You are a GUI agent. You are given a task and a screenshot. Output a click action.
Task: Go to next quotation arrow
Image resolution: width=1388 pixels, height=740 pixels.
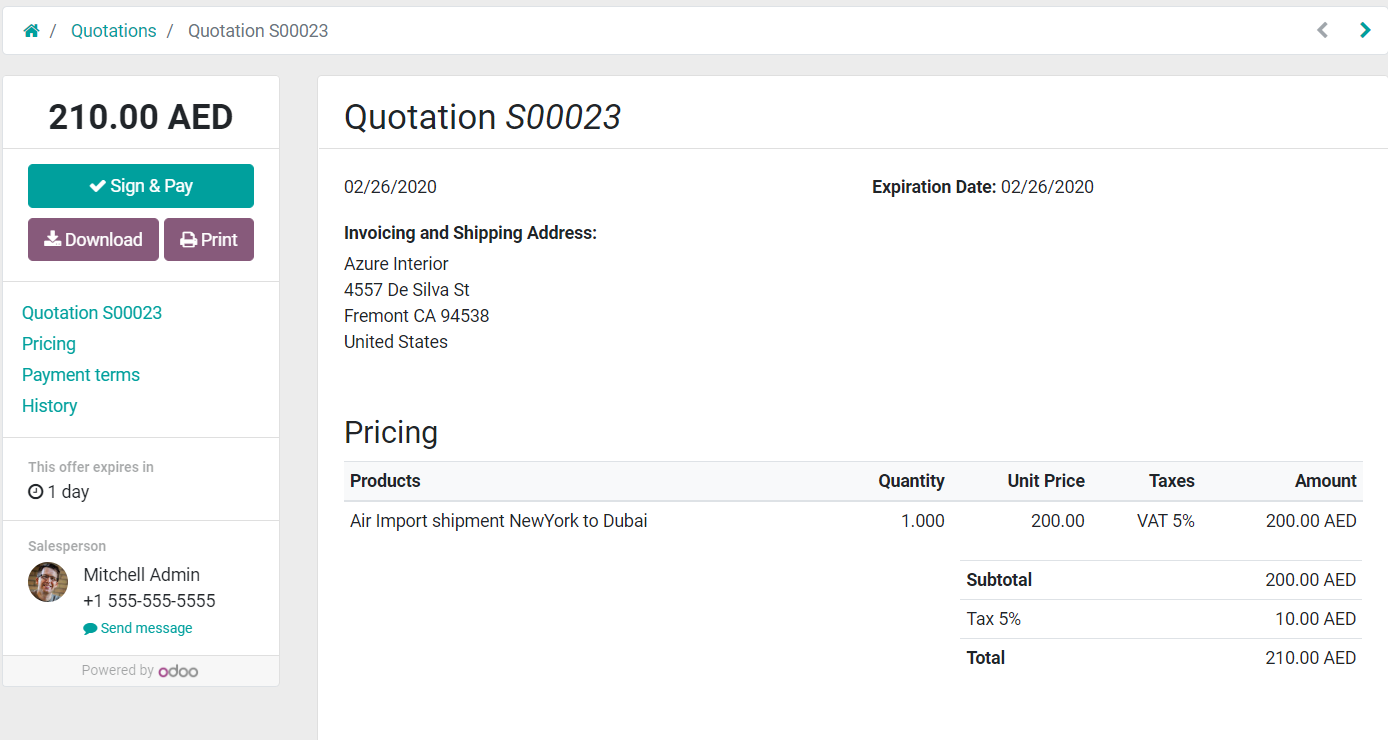[1365, 30]
